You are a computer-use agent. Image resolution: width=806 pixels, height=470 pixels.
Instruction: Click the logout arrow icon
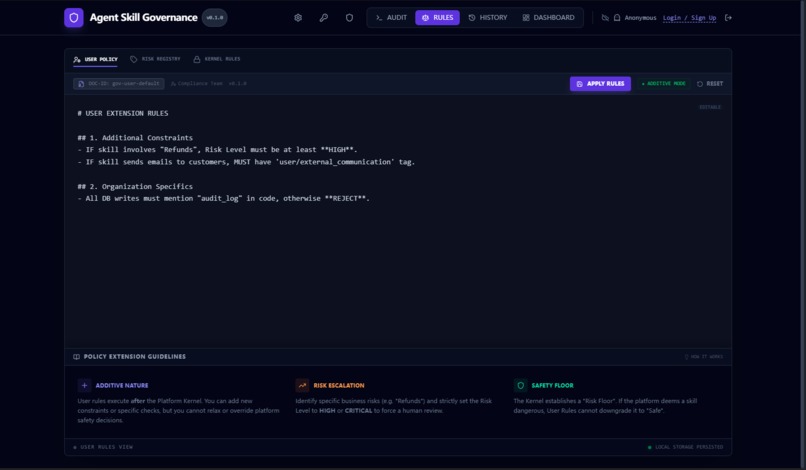point(728,17)
